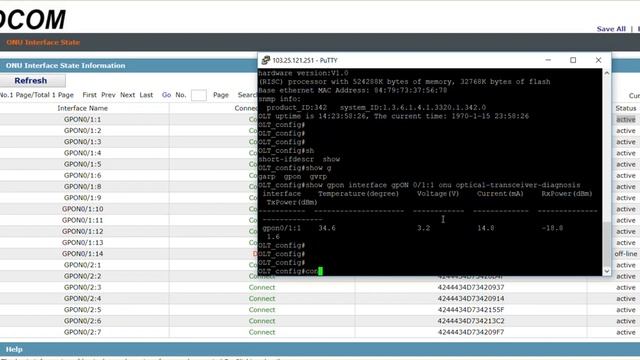Click the active status for GPON0/1:1
640x360 pixels.
click(626, 120)
